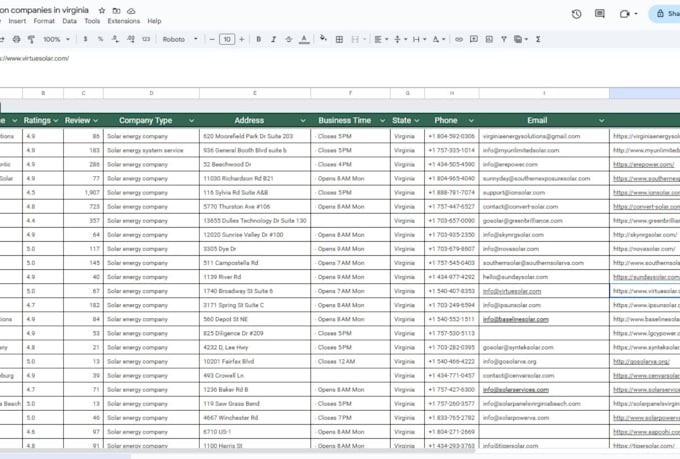The width and height of the screenshot is (680, 459).
Task: Open the Functions sigma menu
Action: [538, 39]
